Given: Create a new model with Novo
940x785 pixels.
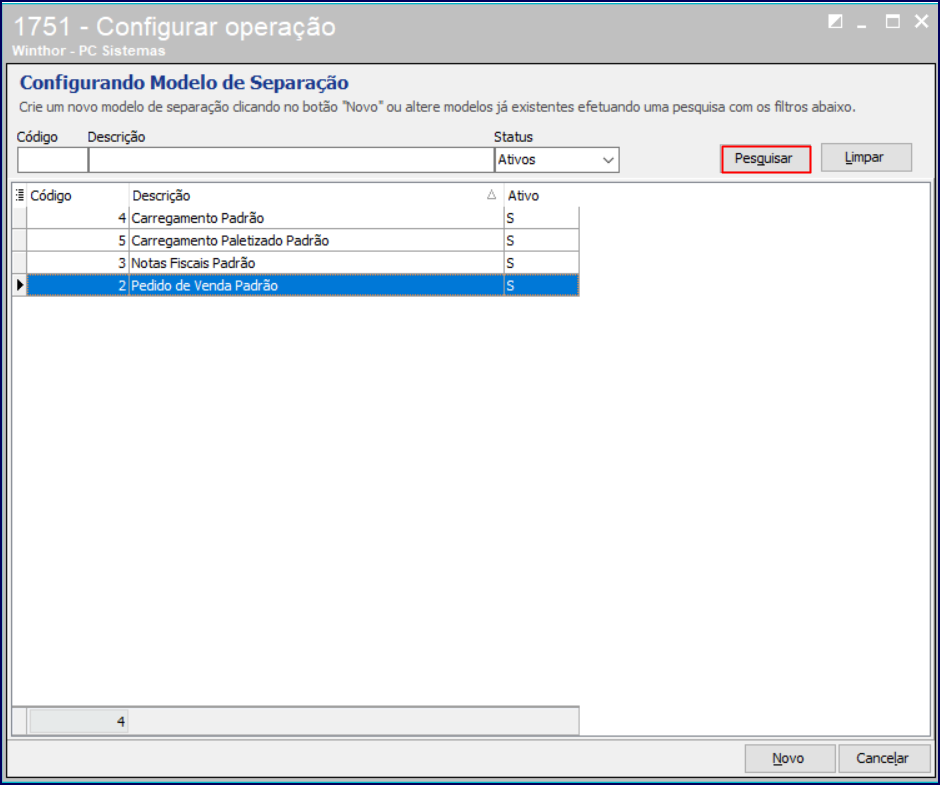Looking at the screenshot, I should point(790,759).
